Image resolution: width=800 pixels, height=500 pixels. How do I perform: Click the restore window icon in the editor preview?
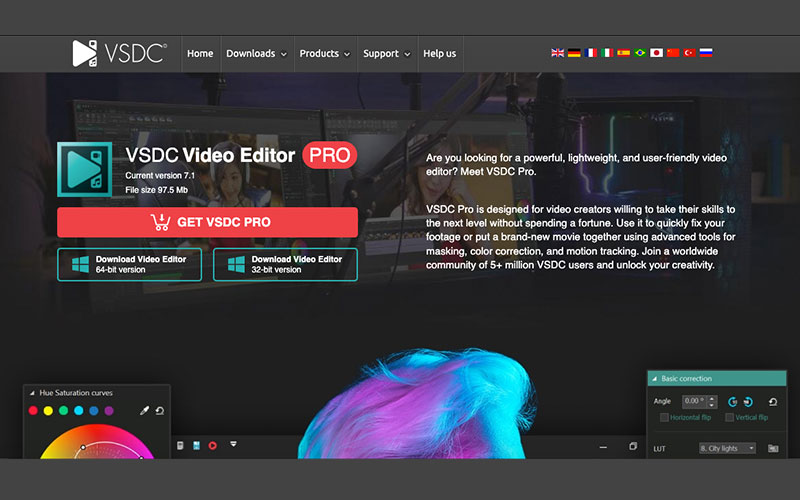(x=633, y=446)
